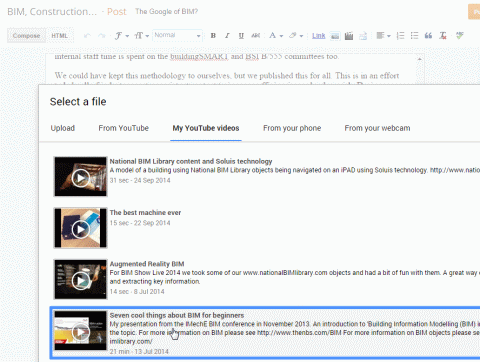Click the Link toolbar button
The height and width of the screenshot is (362, 480).
pyautogui.click(x=318, y=36)
